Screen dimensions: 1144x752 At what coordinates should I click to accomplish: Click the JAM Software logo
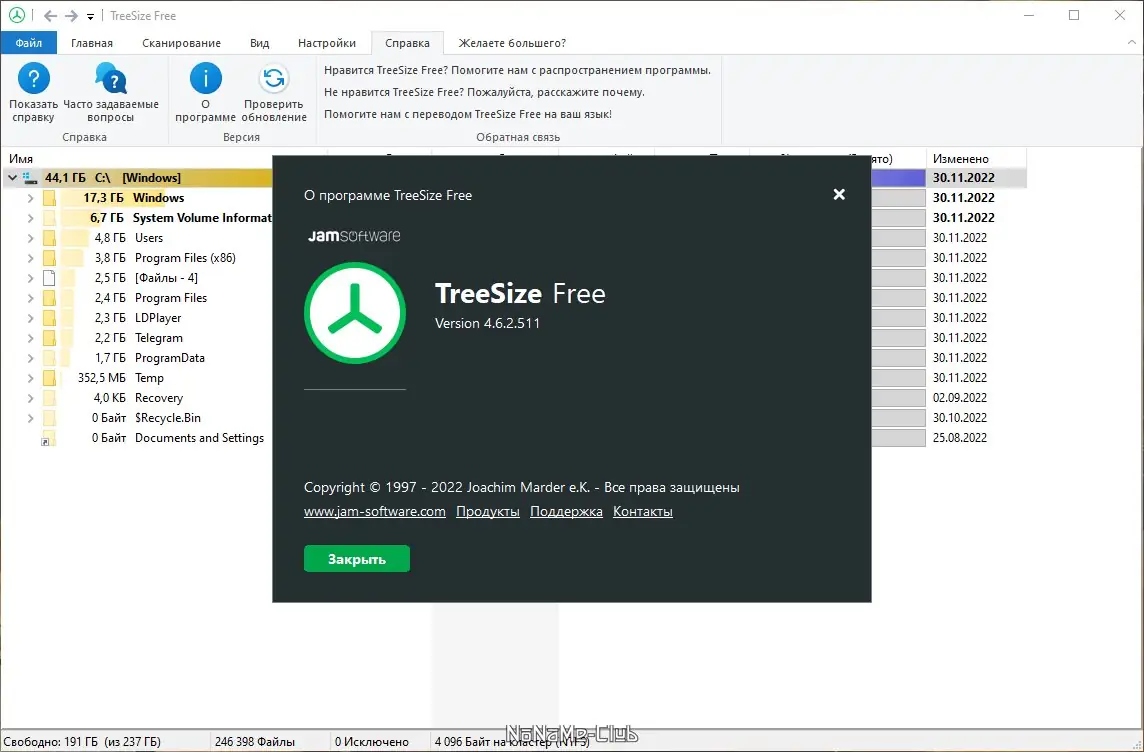click(x=354, y=236)
